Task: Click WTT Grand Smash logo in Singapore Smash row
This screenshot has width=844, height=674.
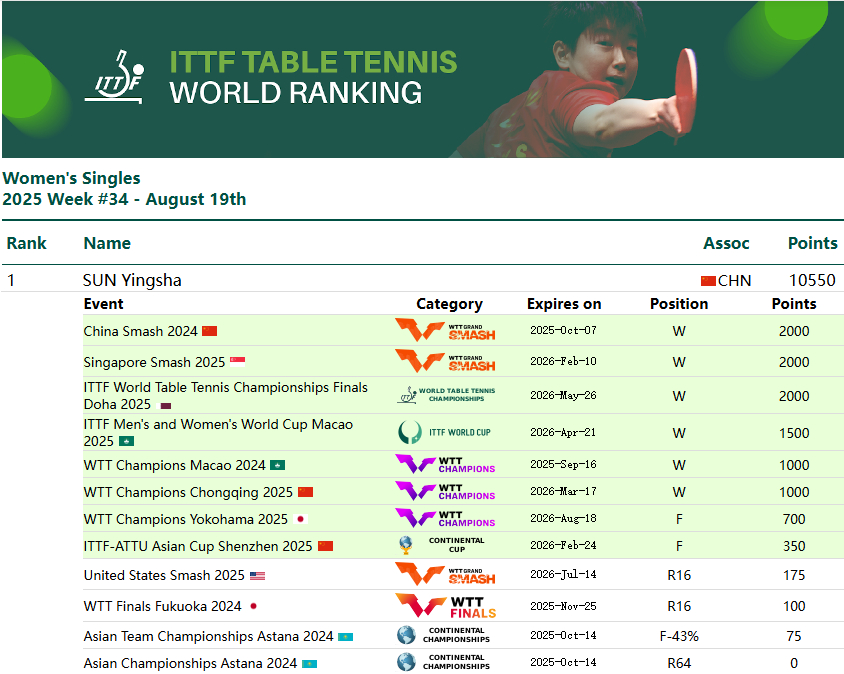Action: pyautogui.click(x=445, y=361)
